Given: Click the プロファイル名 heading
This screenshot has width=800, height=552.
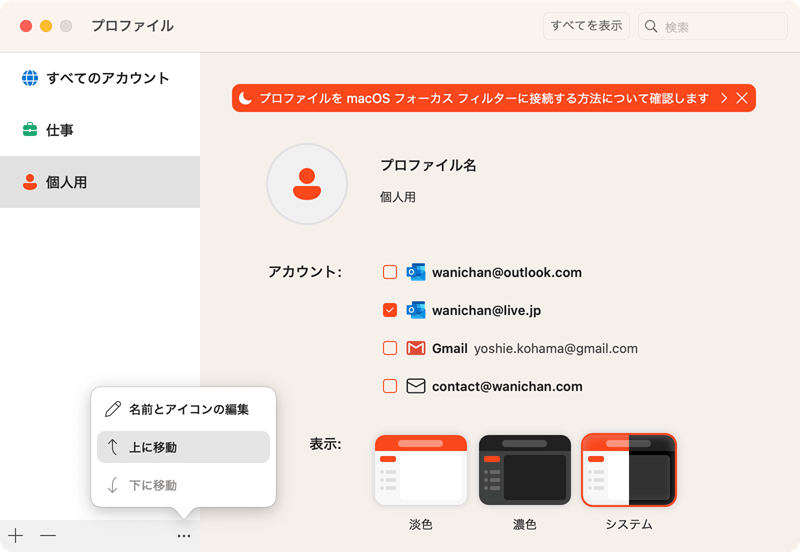Looking at the screenshot, I should point(428,165).
